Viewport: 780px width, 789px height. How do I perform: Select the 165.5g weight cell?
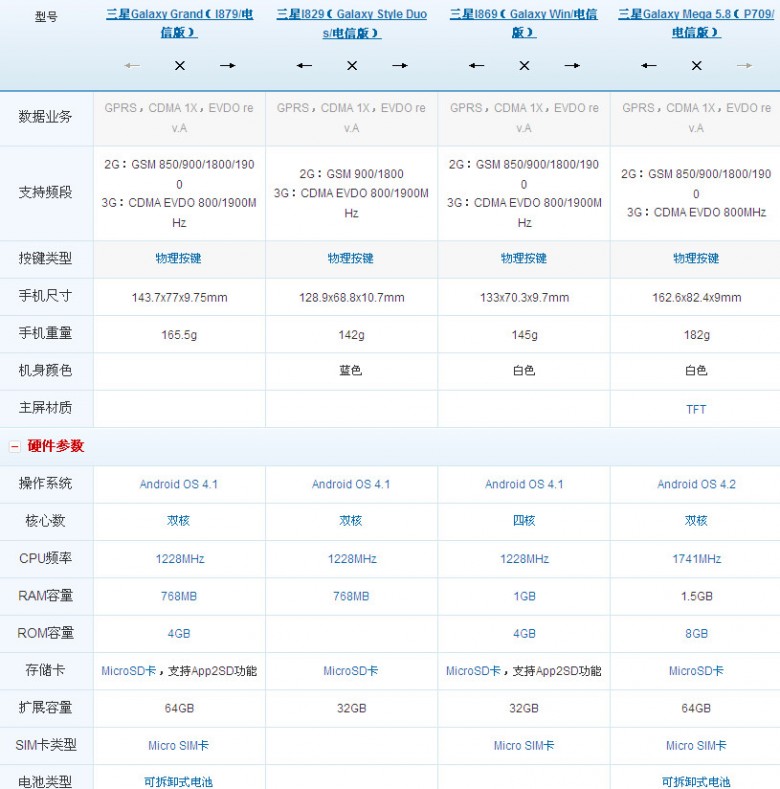179,335
